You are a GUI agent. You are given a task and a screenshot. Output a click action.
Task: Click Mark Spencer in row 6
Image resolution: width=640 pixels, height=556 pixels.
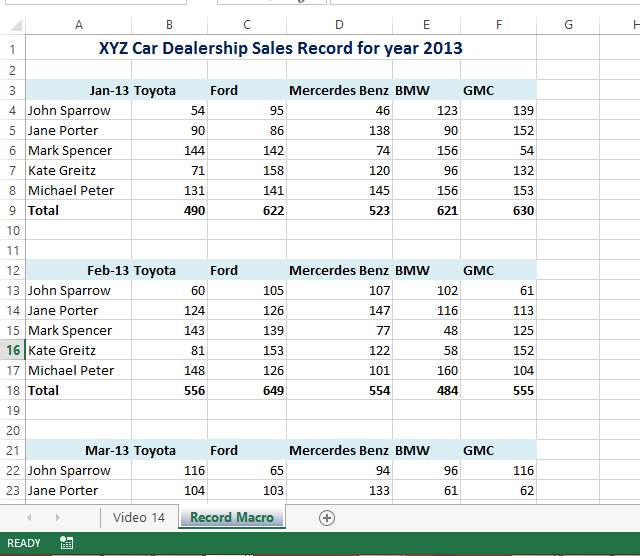click(79, 150)
